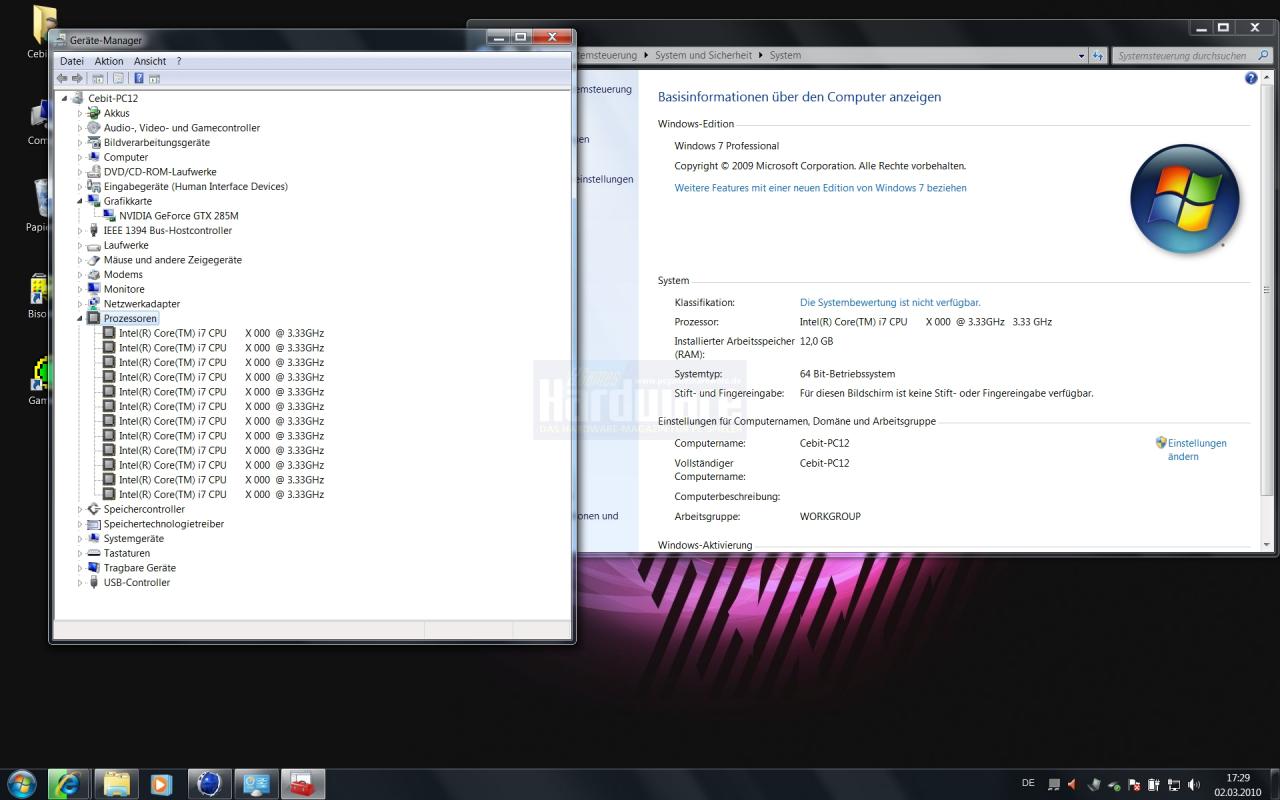Expand the Akkus node
This screenshot has height=800, width=1280.
pos(80,113)
